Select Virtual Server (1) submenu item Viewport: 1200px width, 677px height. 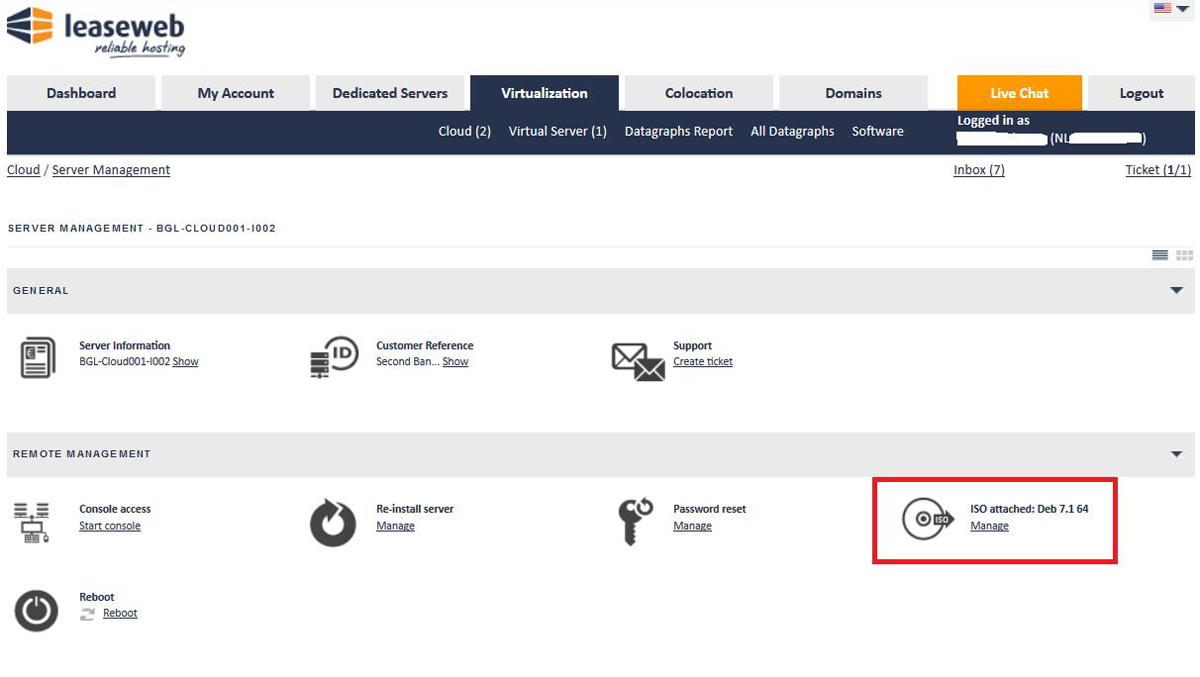[x=557, y=131]
